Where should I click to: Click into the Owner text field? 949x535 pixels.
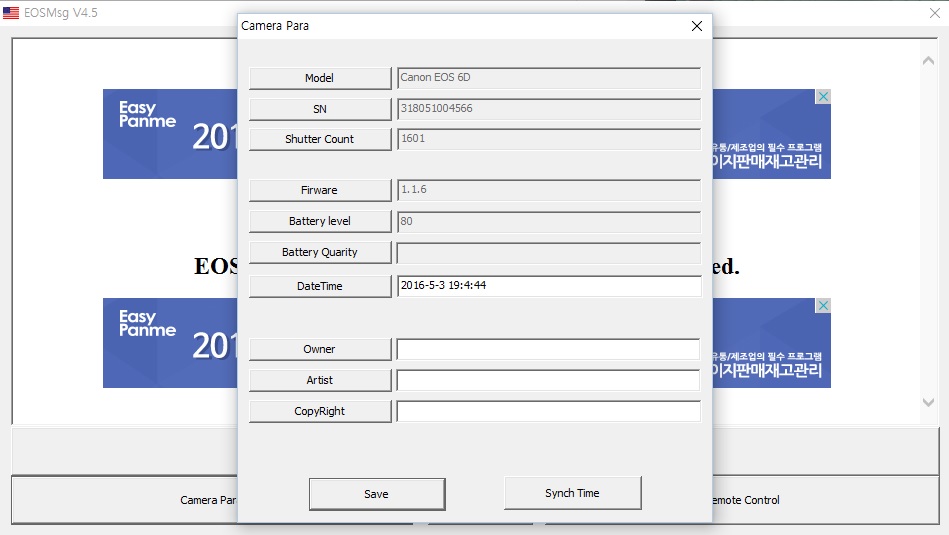(548, 349)
